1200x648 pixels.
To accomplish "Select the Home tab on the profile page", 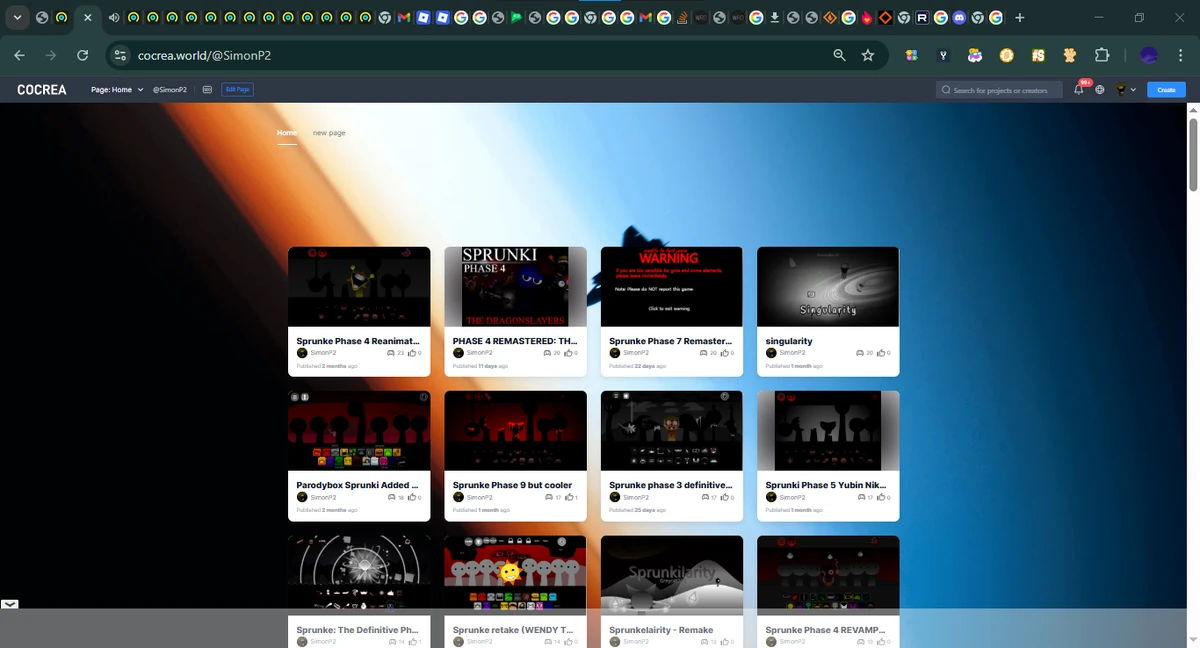I will (286, 132).
